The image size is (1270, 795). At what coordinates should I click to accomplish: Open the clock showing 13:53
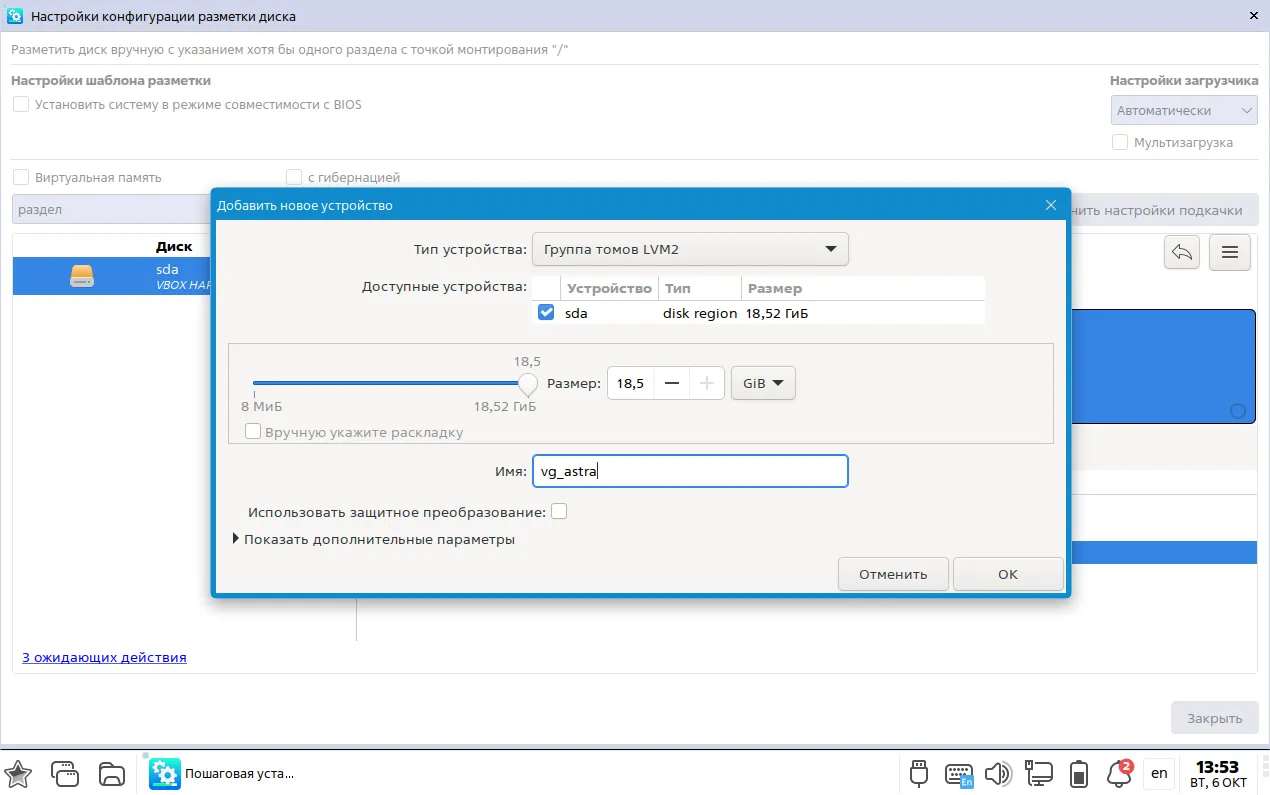(x=1218, y=773)
